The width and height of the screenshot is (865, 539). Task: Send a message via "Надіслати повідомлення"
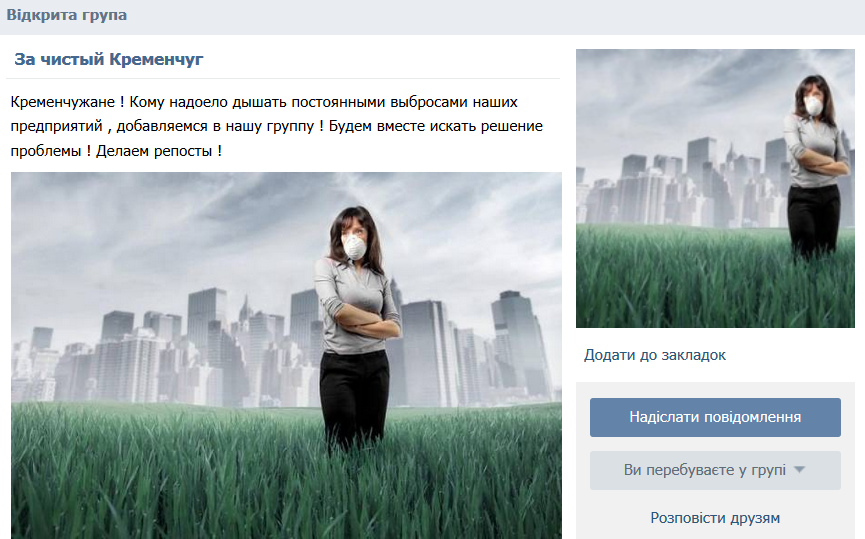(715, 417)
